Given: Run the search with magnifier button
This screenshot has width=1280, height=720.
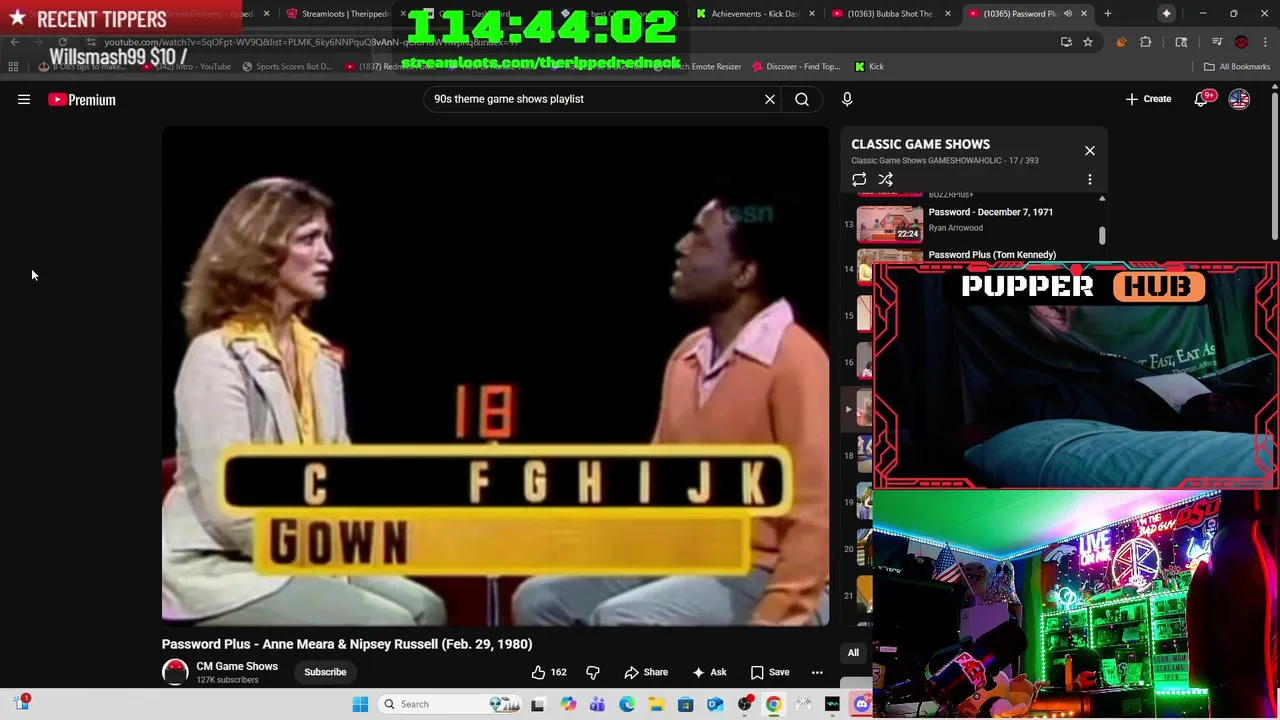Looking at the screenshot, I should click(x=802, y=99).
